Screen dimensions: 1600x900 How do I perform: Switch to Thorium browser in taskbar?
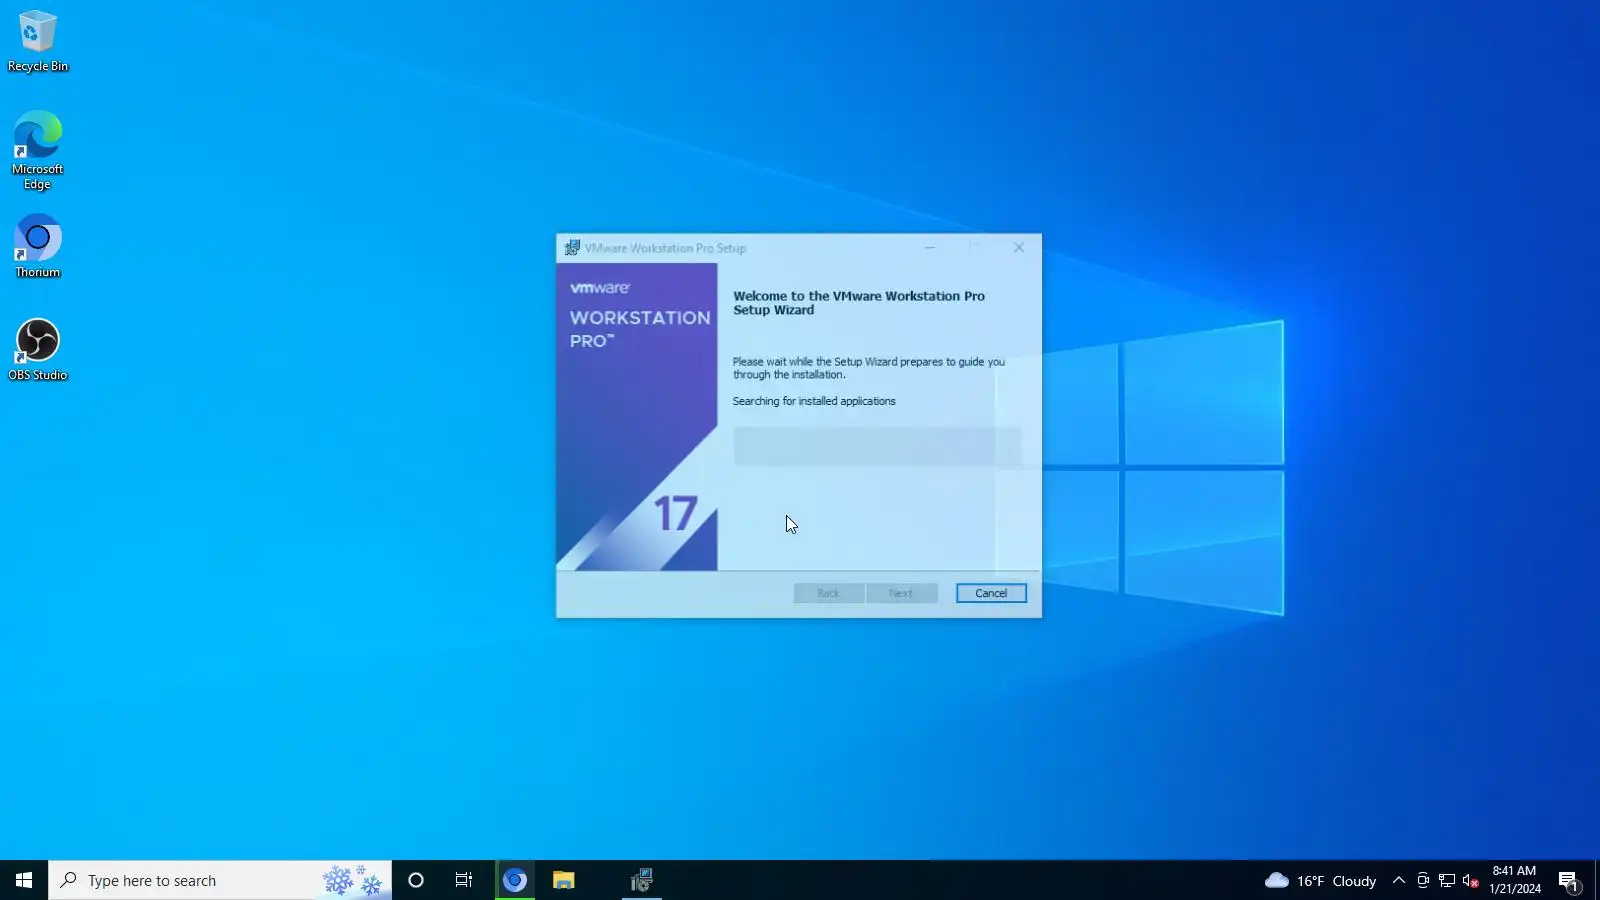515,880
